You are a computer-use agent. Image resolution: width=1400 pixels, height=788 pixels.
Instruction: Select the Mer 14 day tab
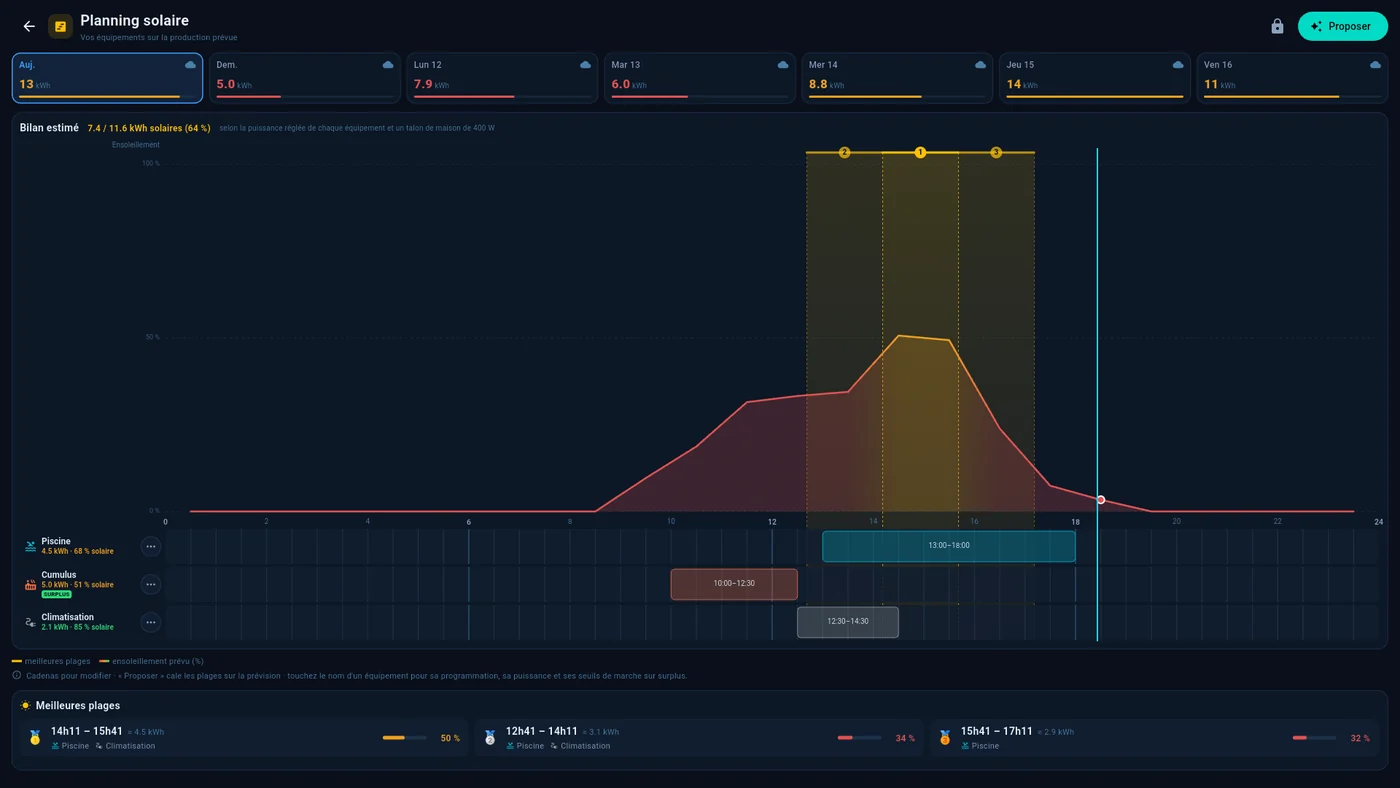coord(897,78)
